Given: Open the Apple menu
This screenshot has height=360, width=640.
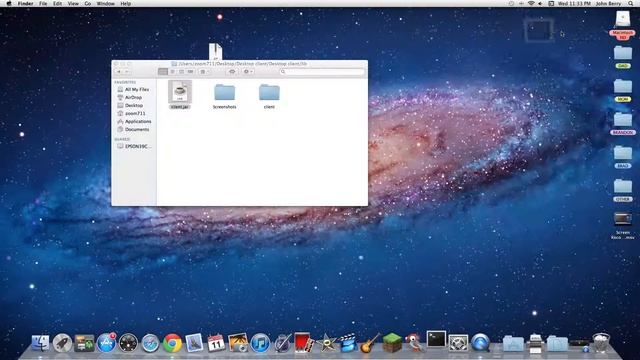Looking at the screenshot, I should click(9, 3).
